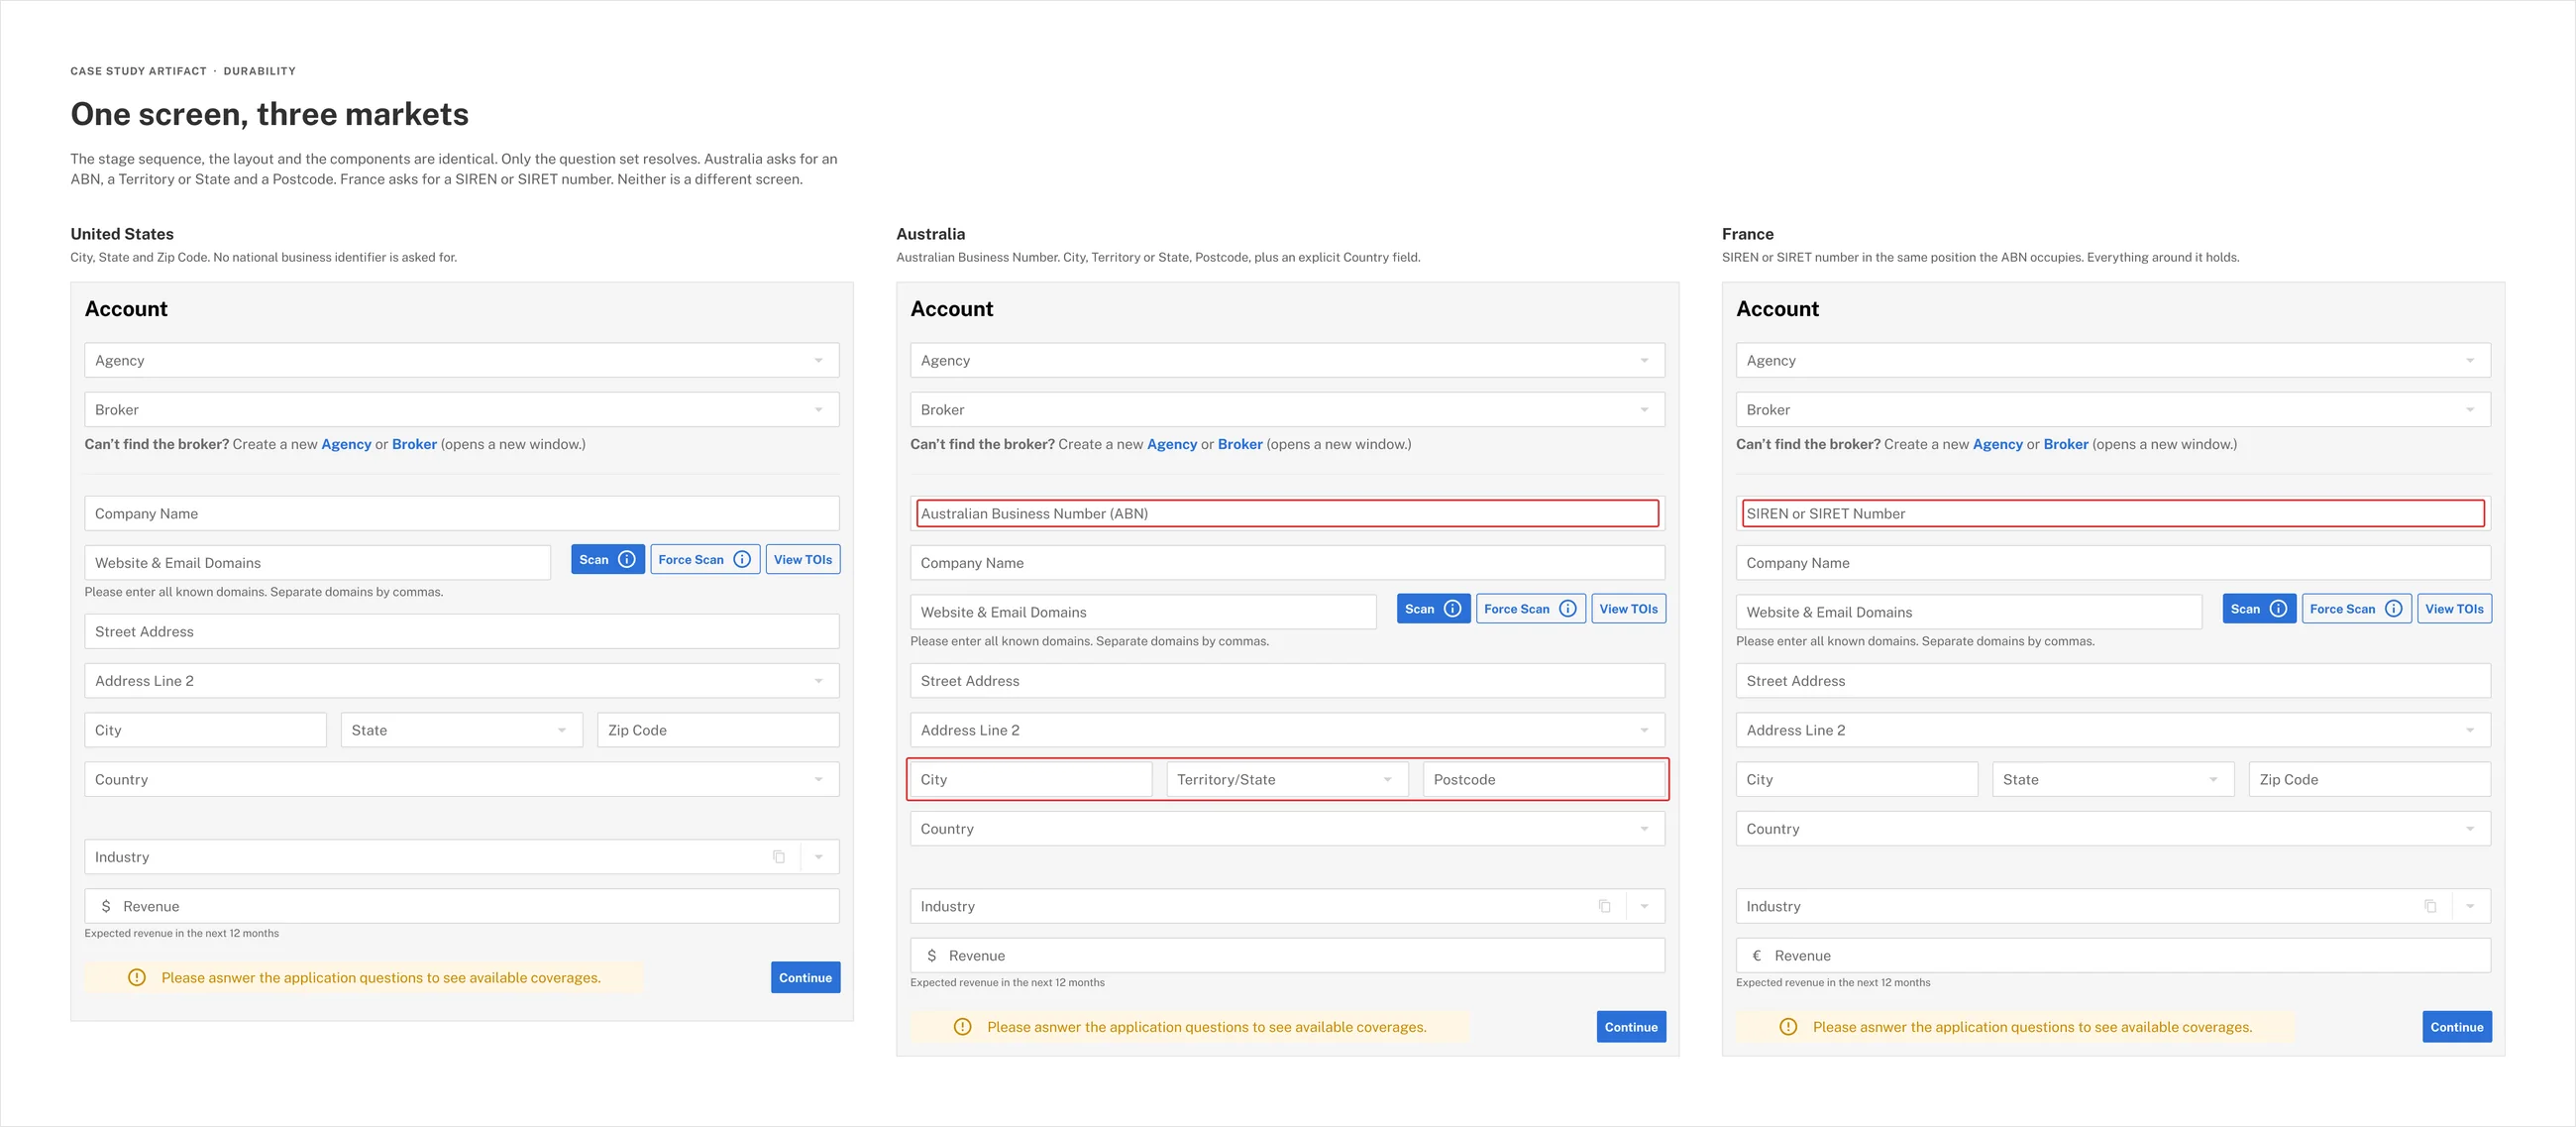
Task: Open the Industry dropdown arrow in the Australia form
Action: (1645, 907)
